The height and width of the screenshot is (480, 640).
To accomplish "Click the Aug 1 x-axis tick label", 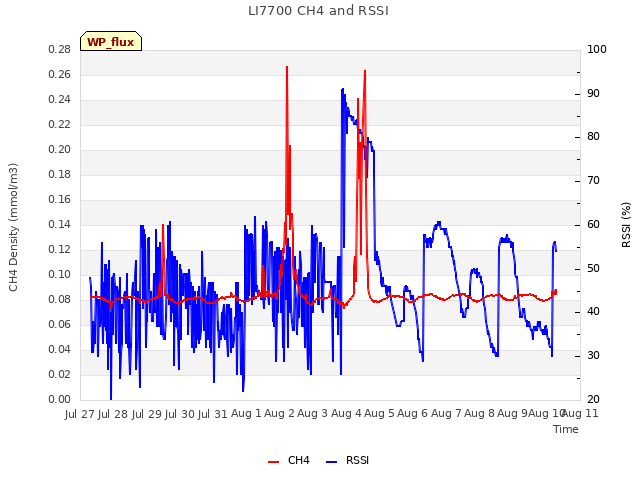I will [246, 413].
